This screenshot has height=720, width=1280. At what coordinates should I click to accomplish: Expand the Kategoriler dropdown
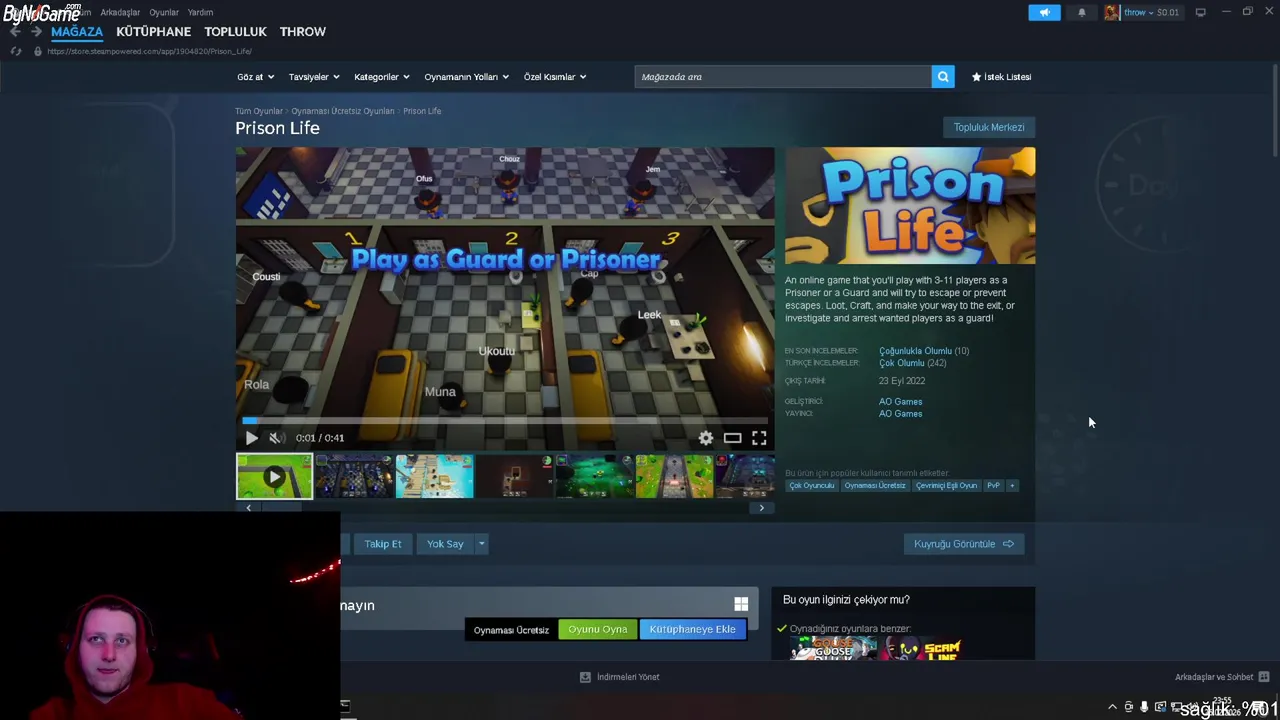(382, 77)
